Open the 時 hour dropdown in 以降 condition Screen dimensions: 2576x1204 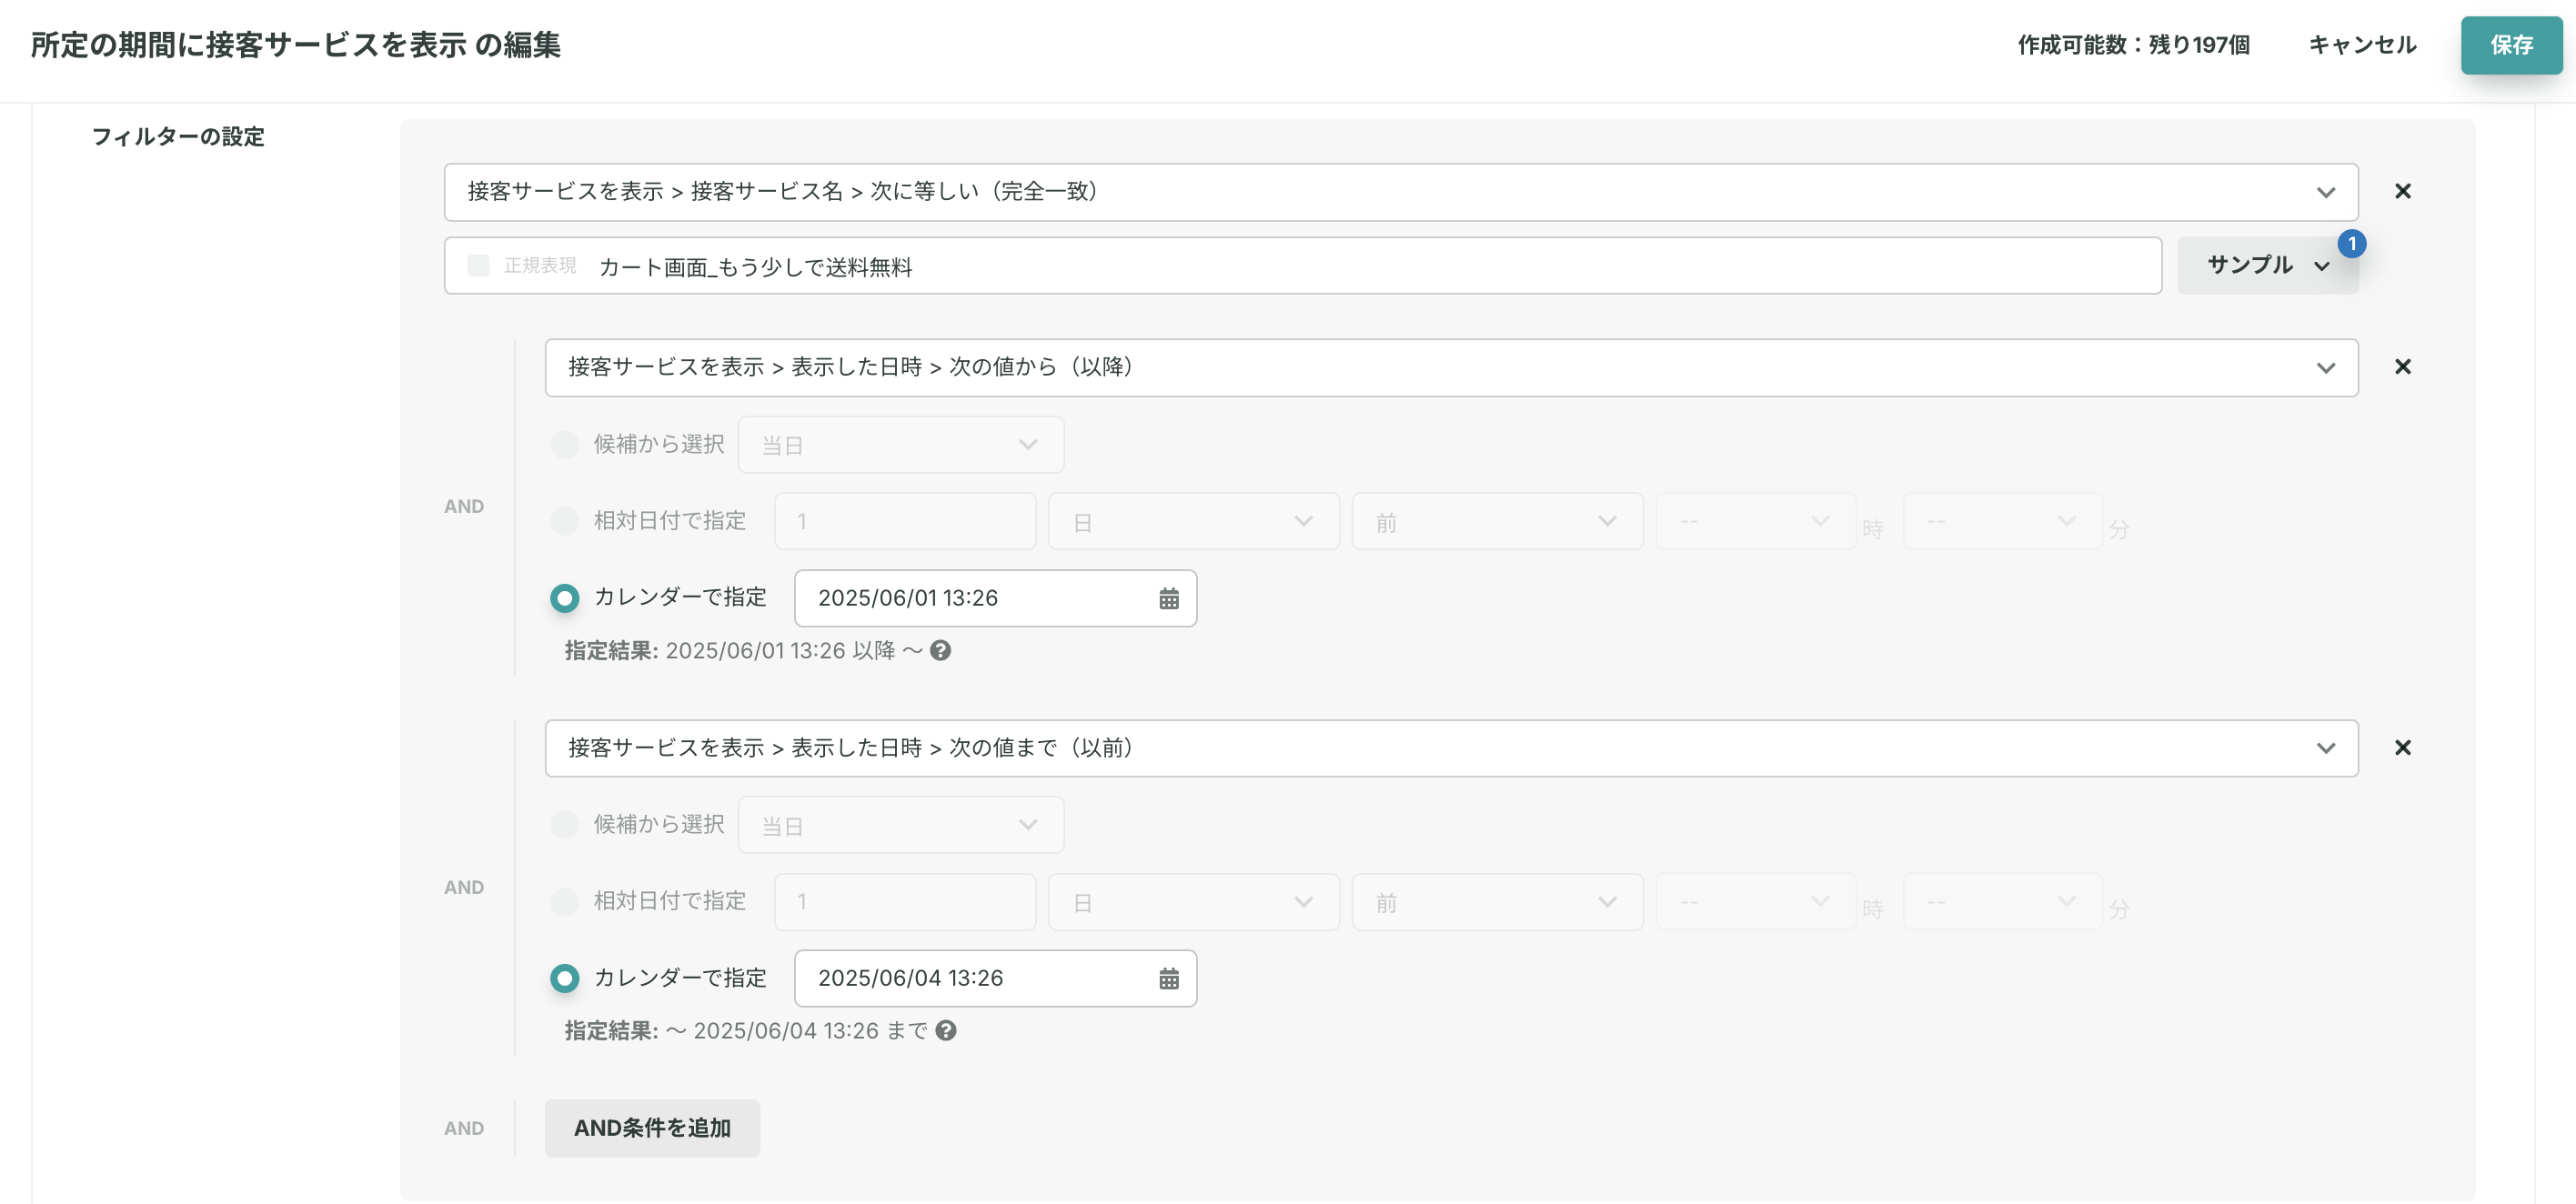tap(1755, 521)
